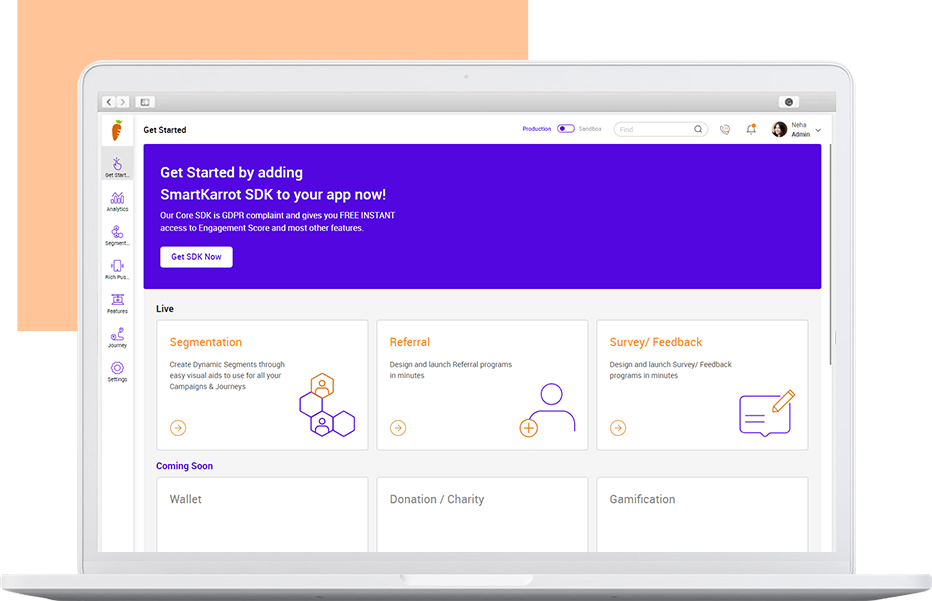Click the Segmentation card title
The width and height of the screenshot is (932, 601).
[x=206, y=342]
